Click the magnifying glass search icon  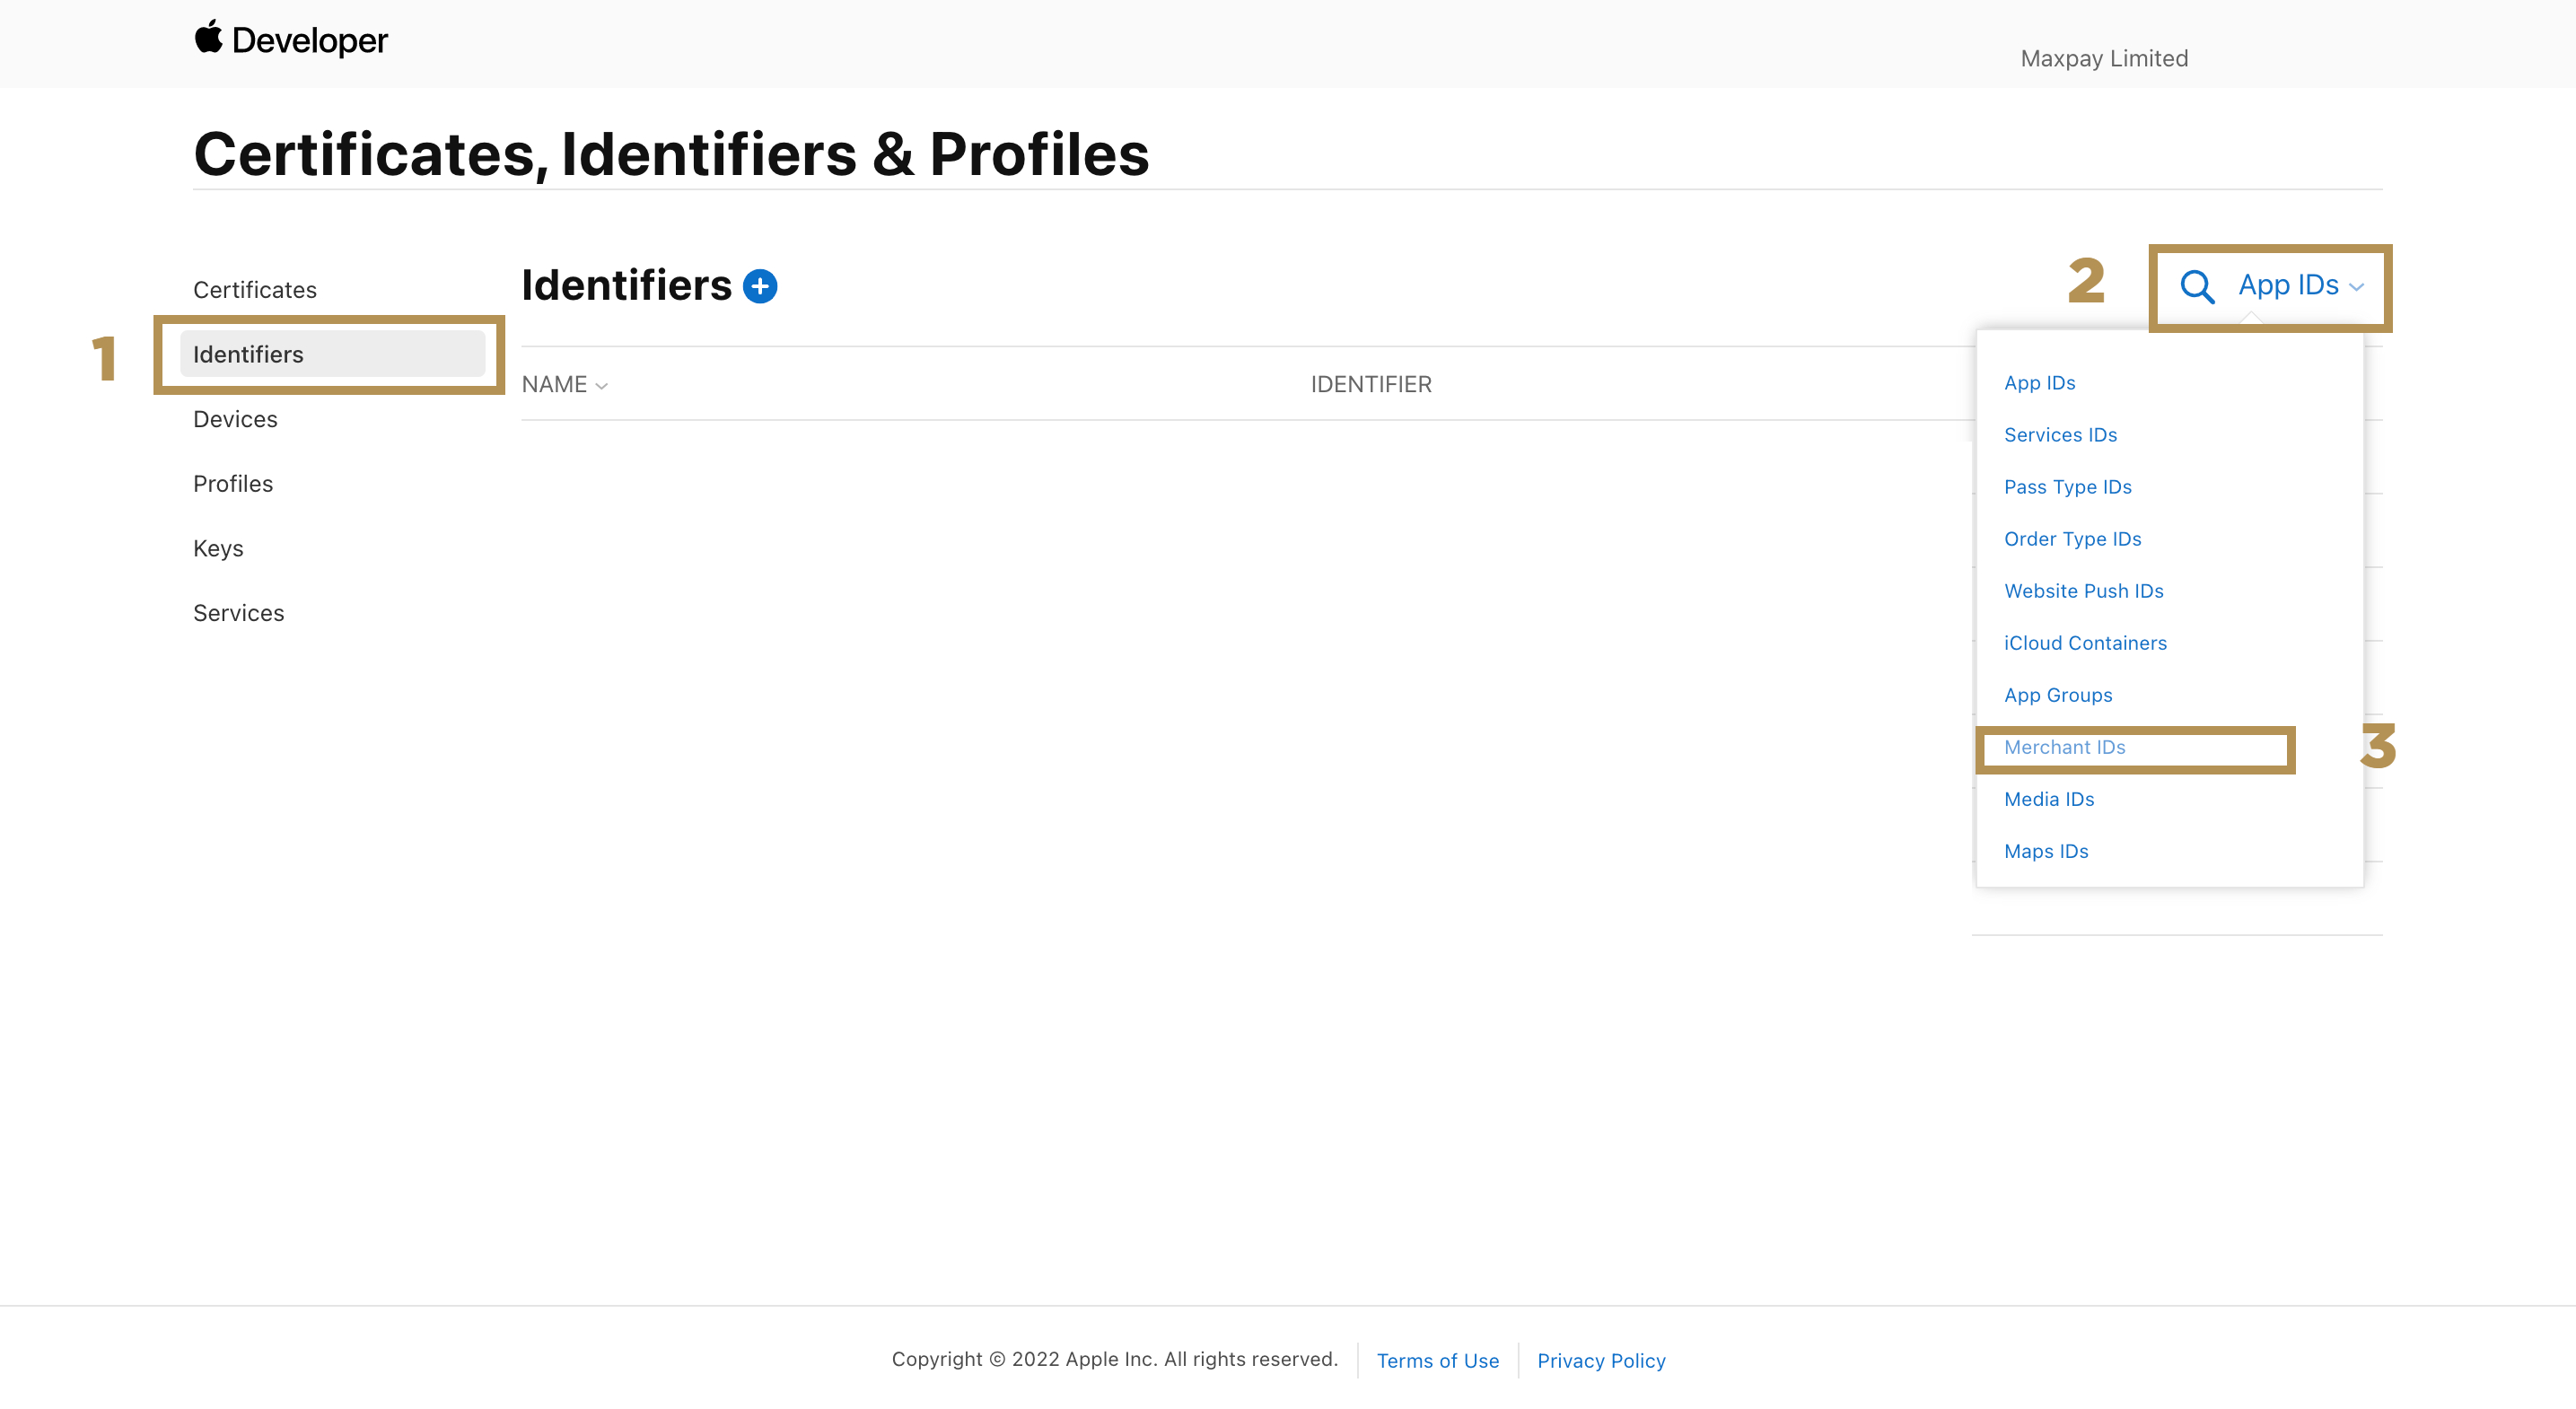pos(2196,286)
